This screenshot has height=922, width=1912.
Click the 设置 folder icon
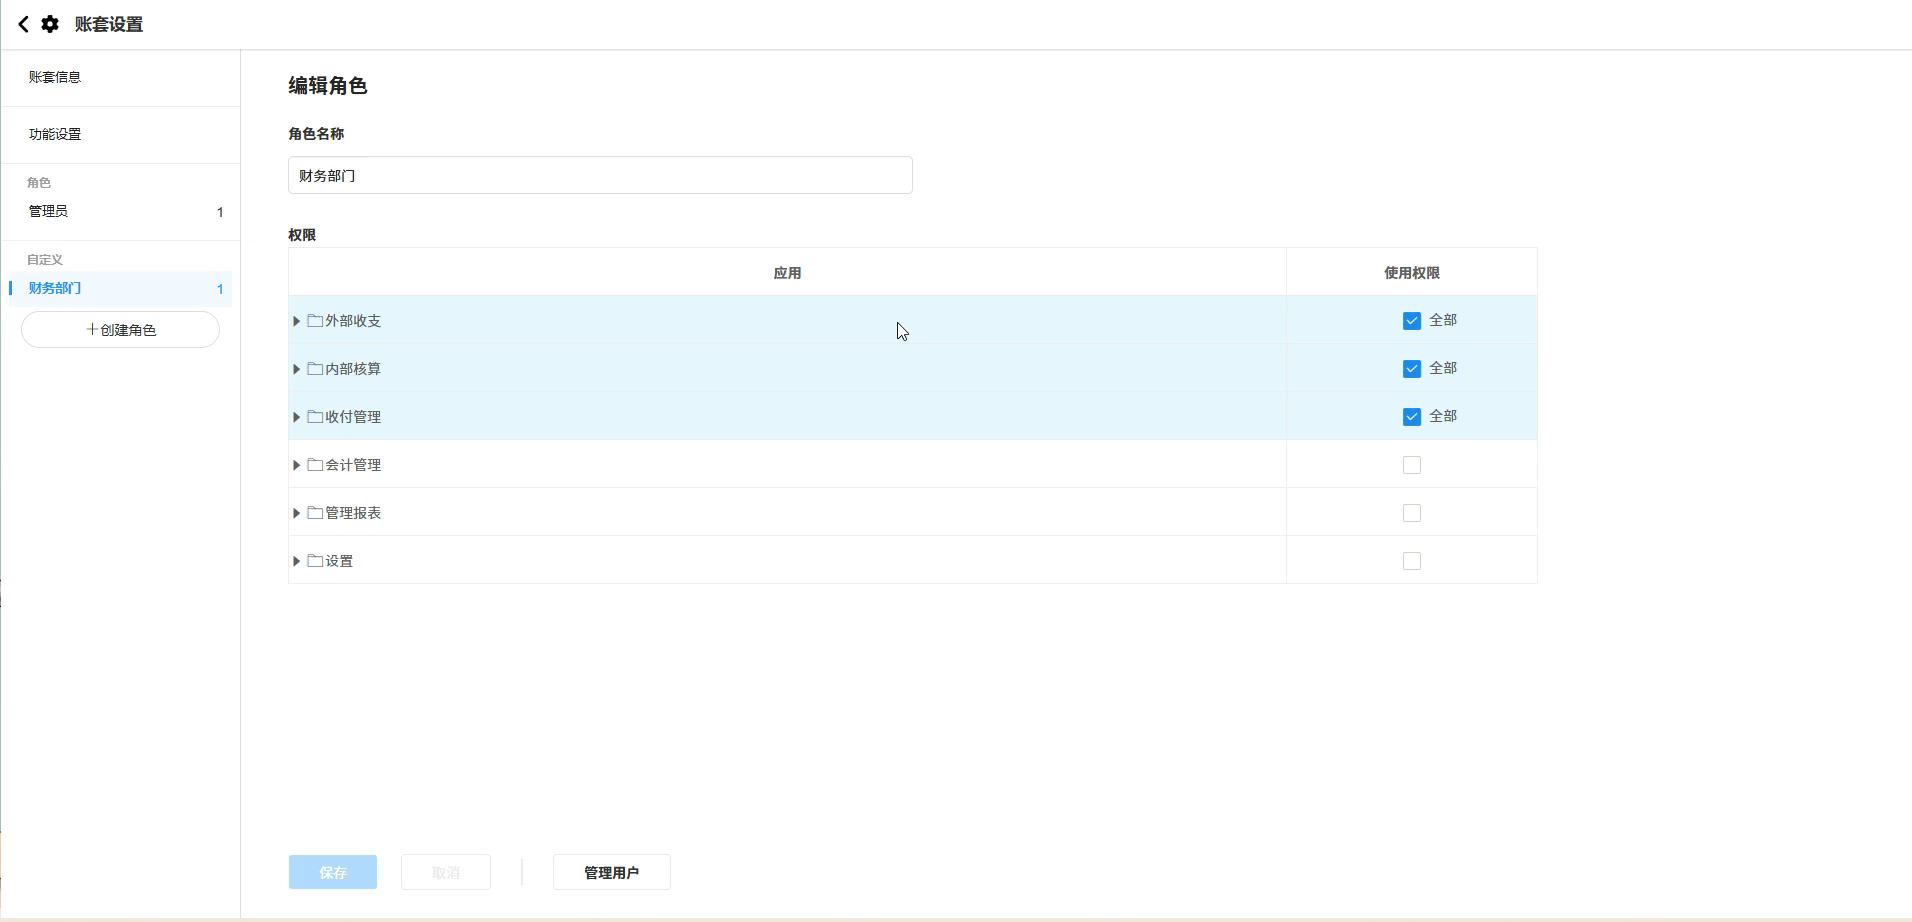(315, 561)
